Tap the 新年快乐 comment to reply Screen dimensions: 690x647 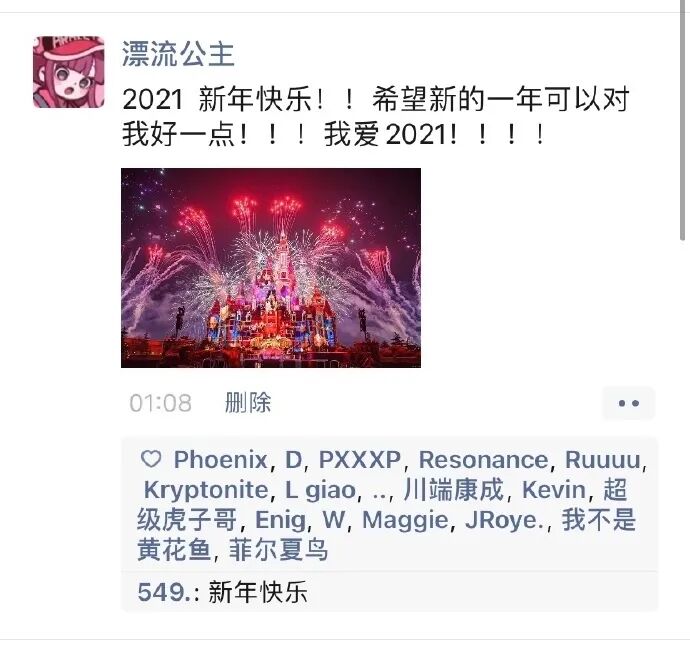pyautogui.click(x=257, y=592)
